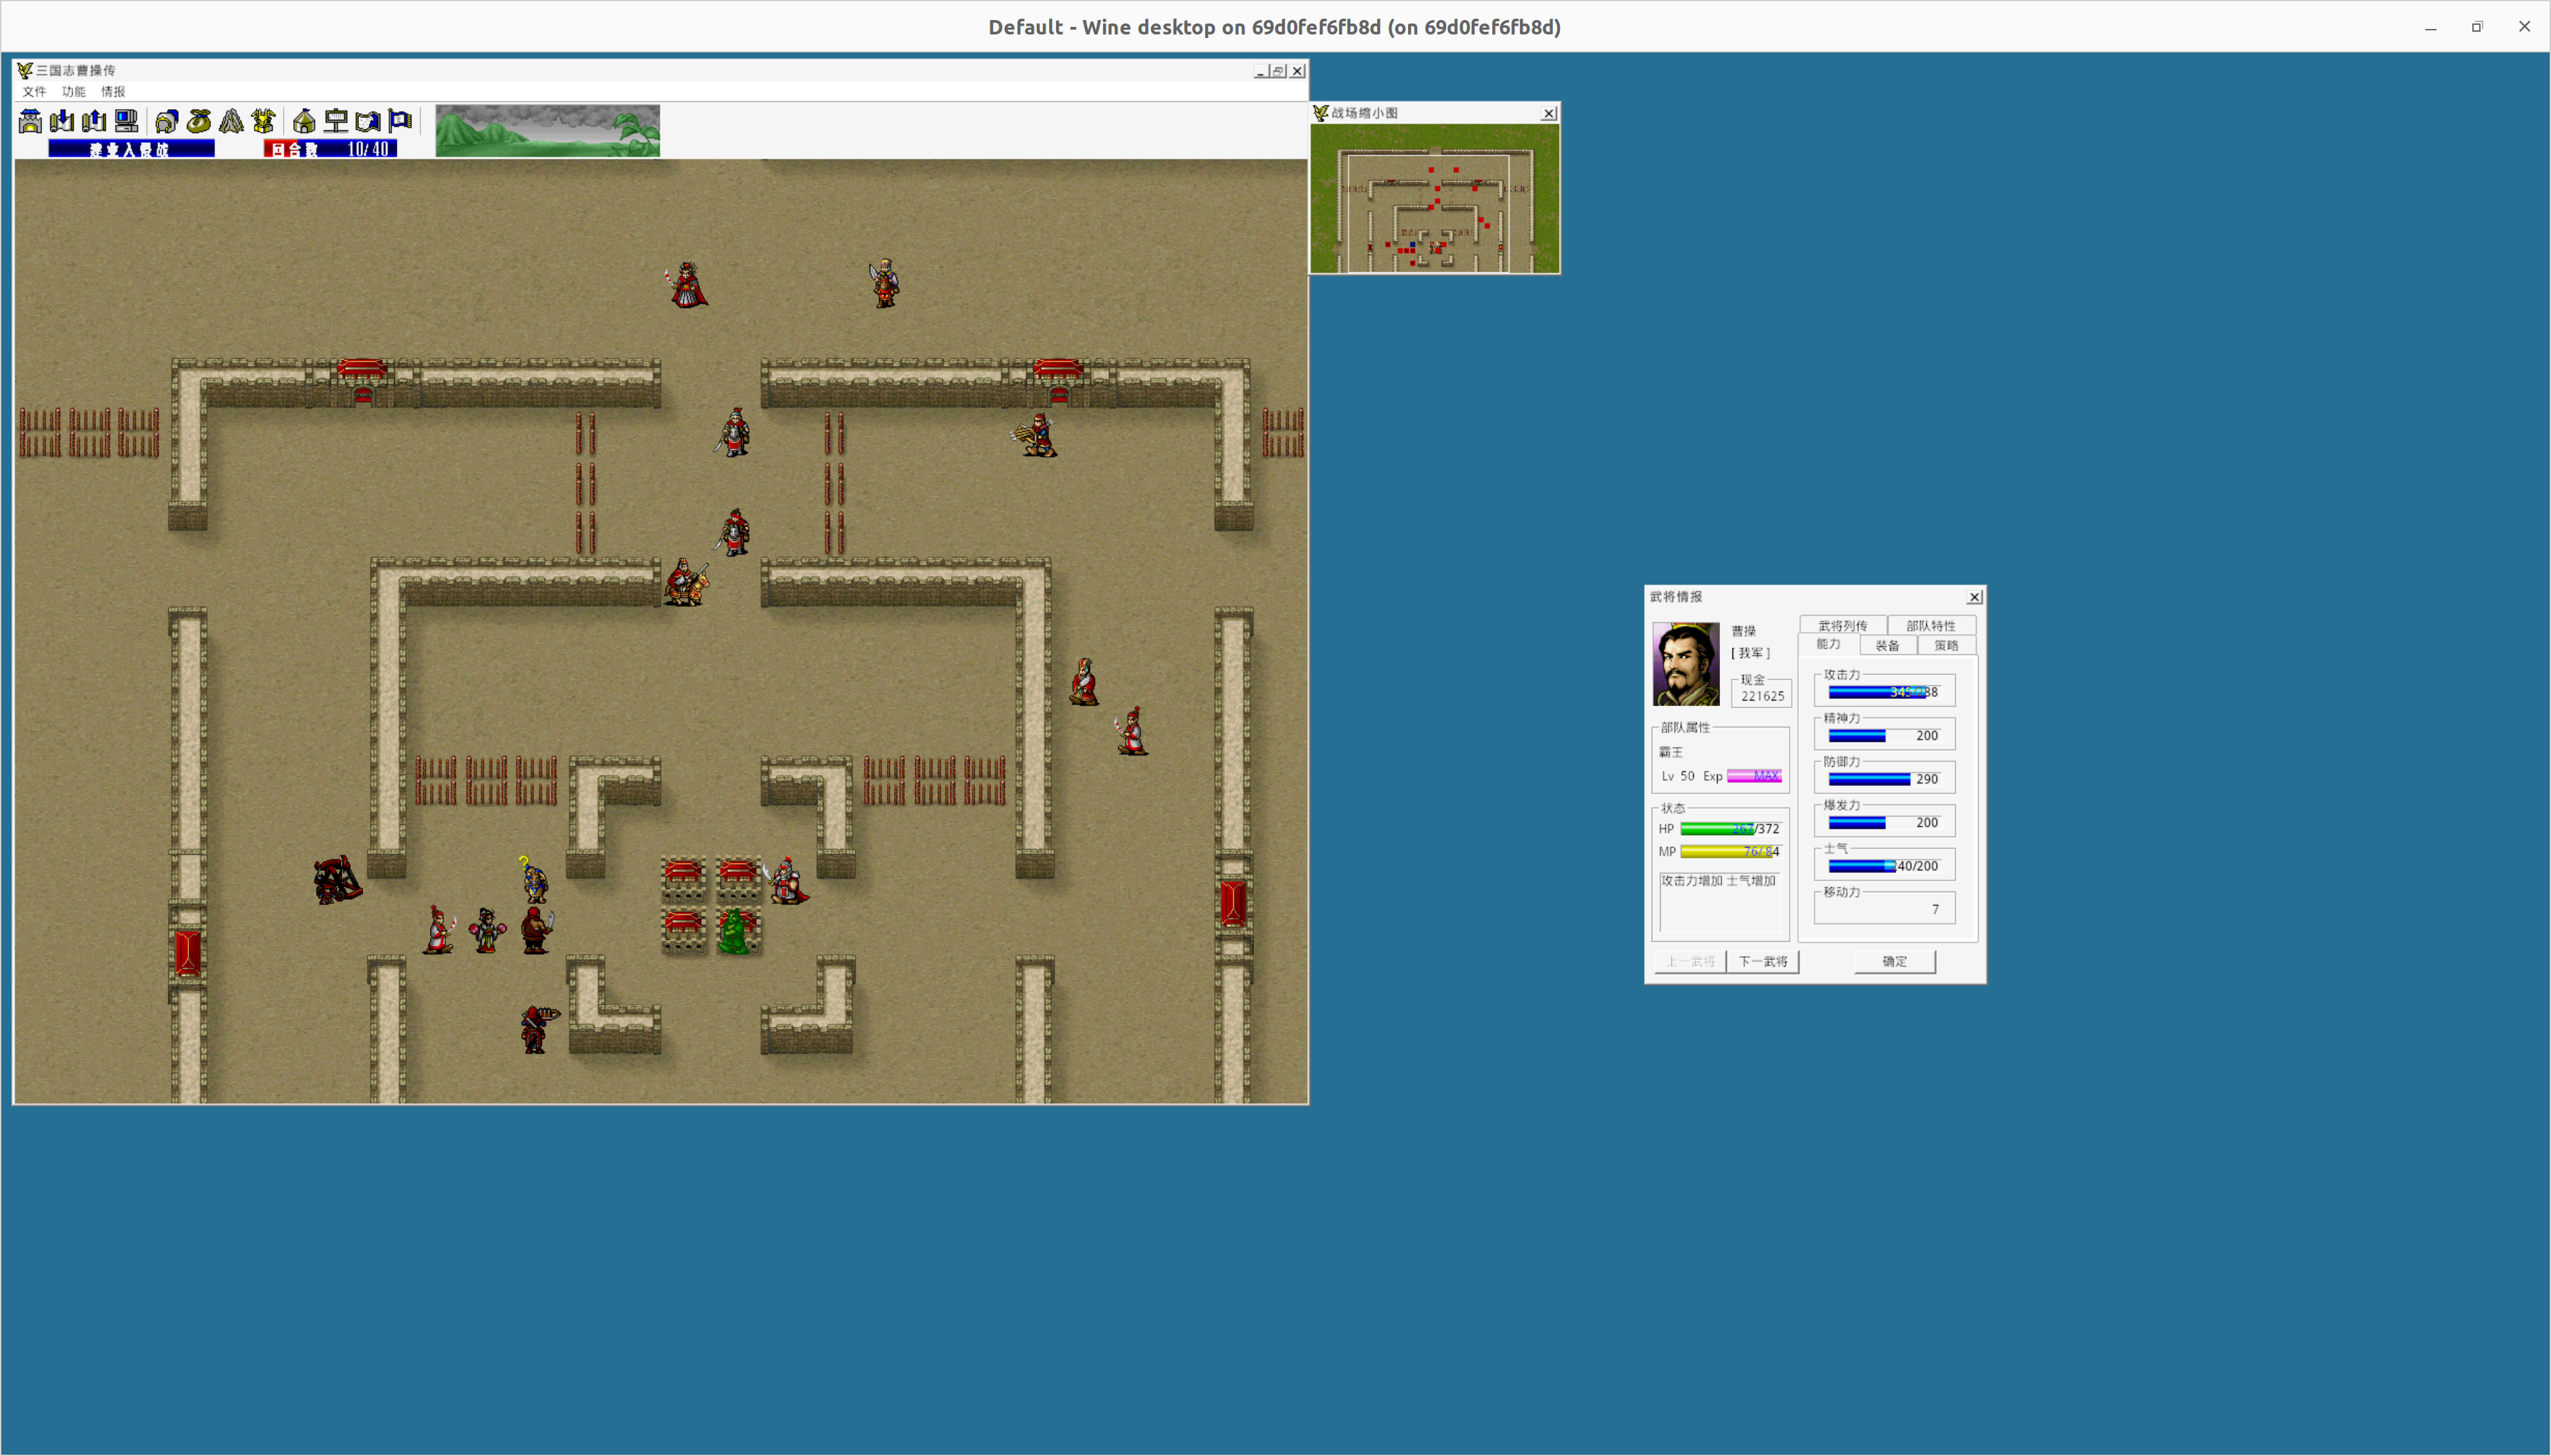Click the map scroll toolbar icon
Image resolution: width=2551 pixels, height=1456 pixels.
pyautogui.click(x=368, y=122)
